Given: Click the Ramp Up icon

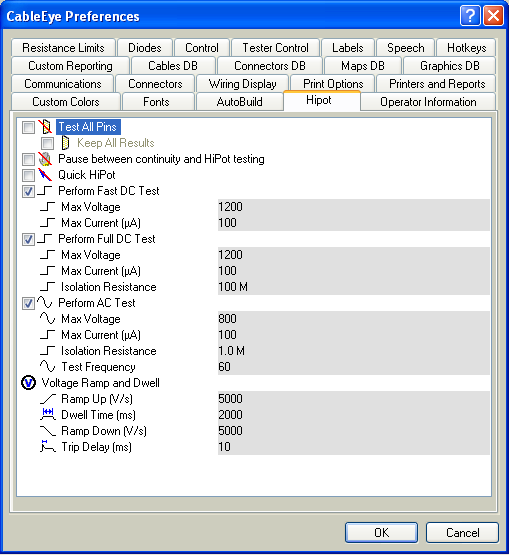Looking at the screenshot, I should point(48,399).
